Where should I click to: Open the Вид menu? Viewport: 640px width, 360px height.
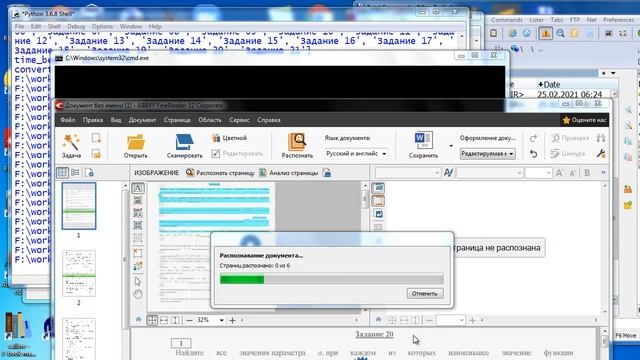click(x=116, y=120)
